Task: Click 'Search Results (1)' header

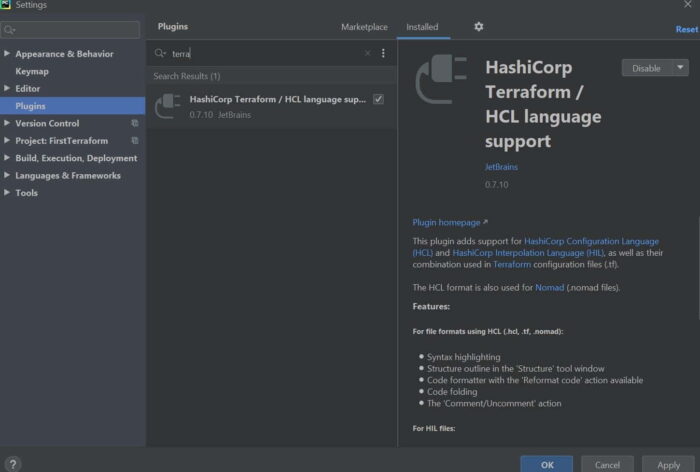Action: click(x=187, y=76)
